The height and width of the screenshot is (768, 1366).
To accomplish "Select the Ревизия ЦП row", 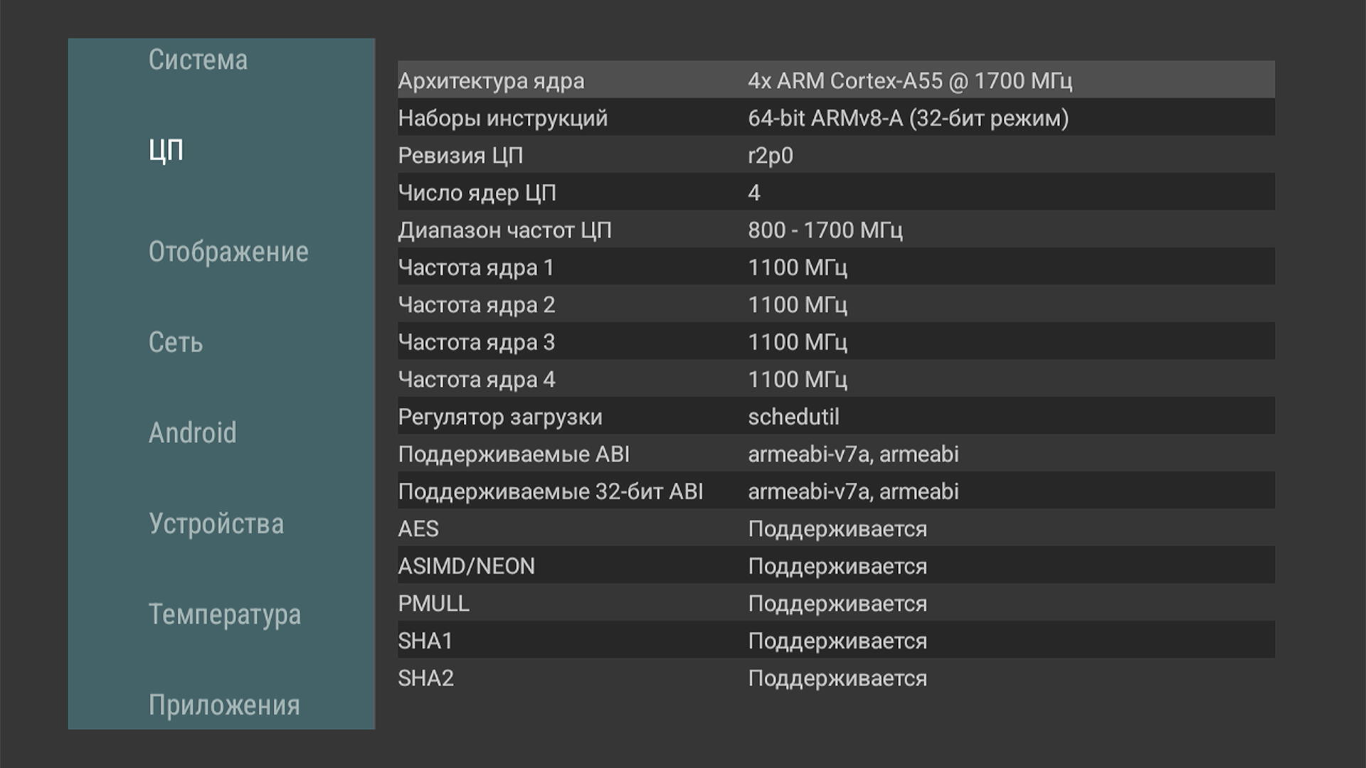I will (835, 156).
